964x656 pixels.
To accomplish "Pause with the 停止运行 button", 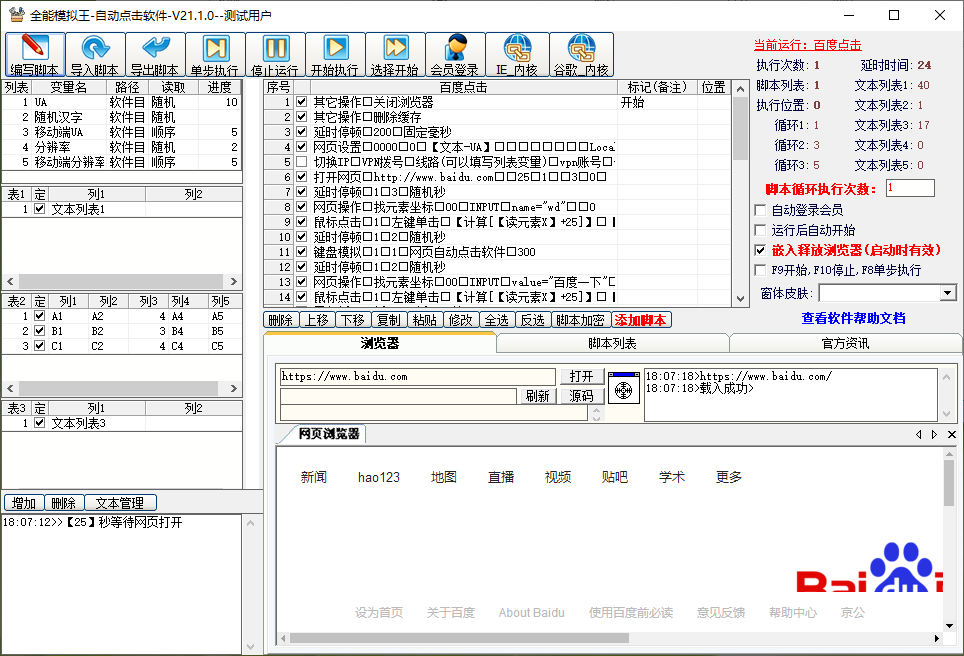I will click(275, 55).
